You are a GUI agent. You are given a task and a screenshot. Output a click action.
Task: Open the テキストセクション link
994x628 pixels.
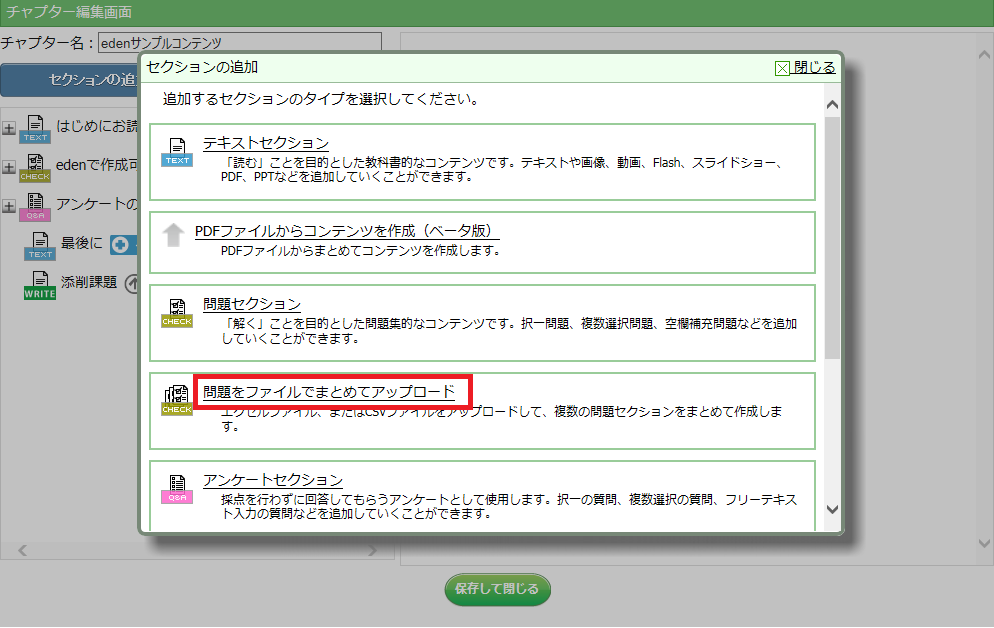[x=266, y=143]
